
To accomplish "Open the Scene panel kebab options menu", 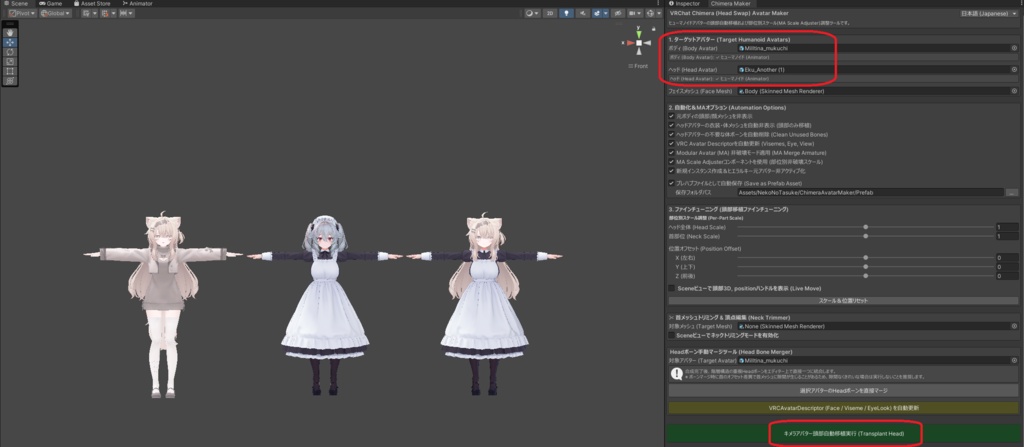I will click(x=659, y=3).
